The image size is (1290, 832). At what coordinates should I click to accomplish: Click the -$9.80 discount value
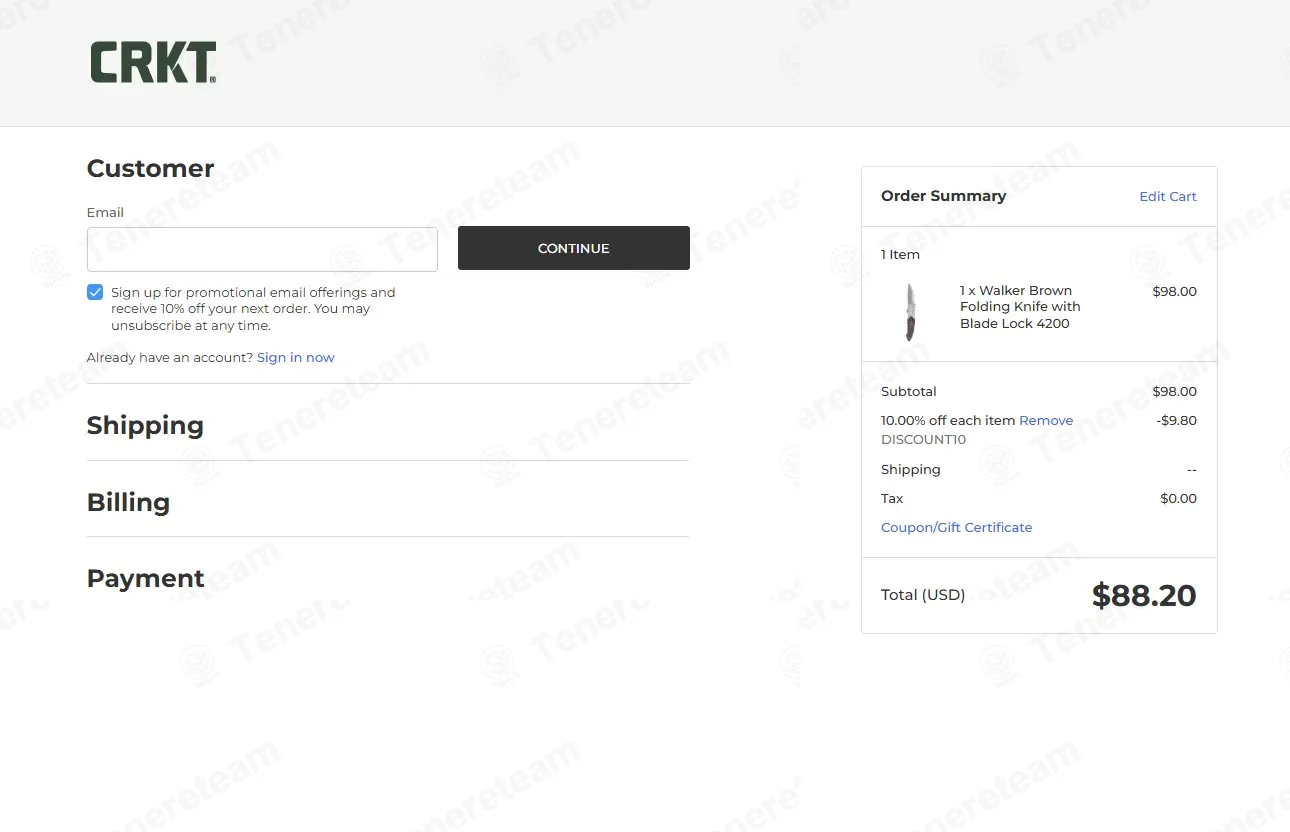click(x=1176, y=421)
